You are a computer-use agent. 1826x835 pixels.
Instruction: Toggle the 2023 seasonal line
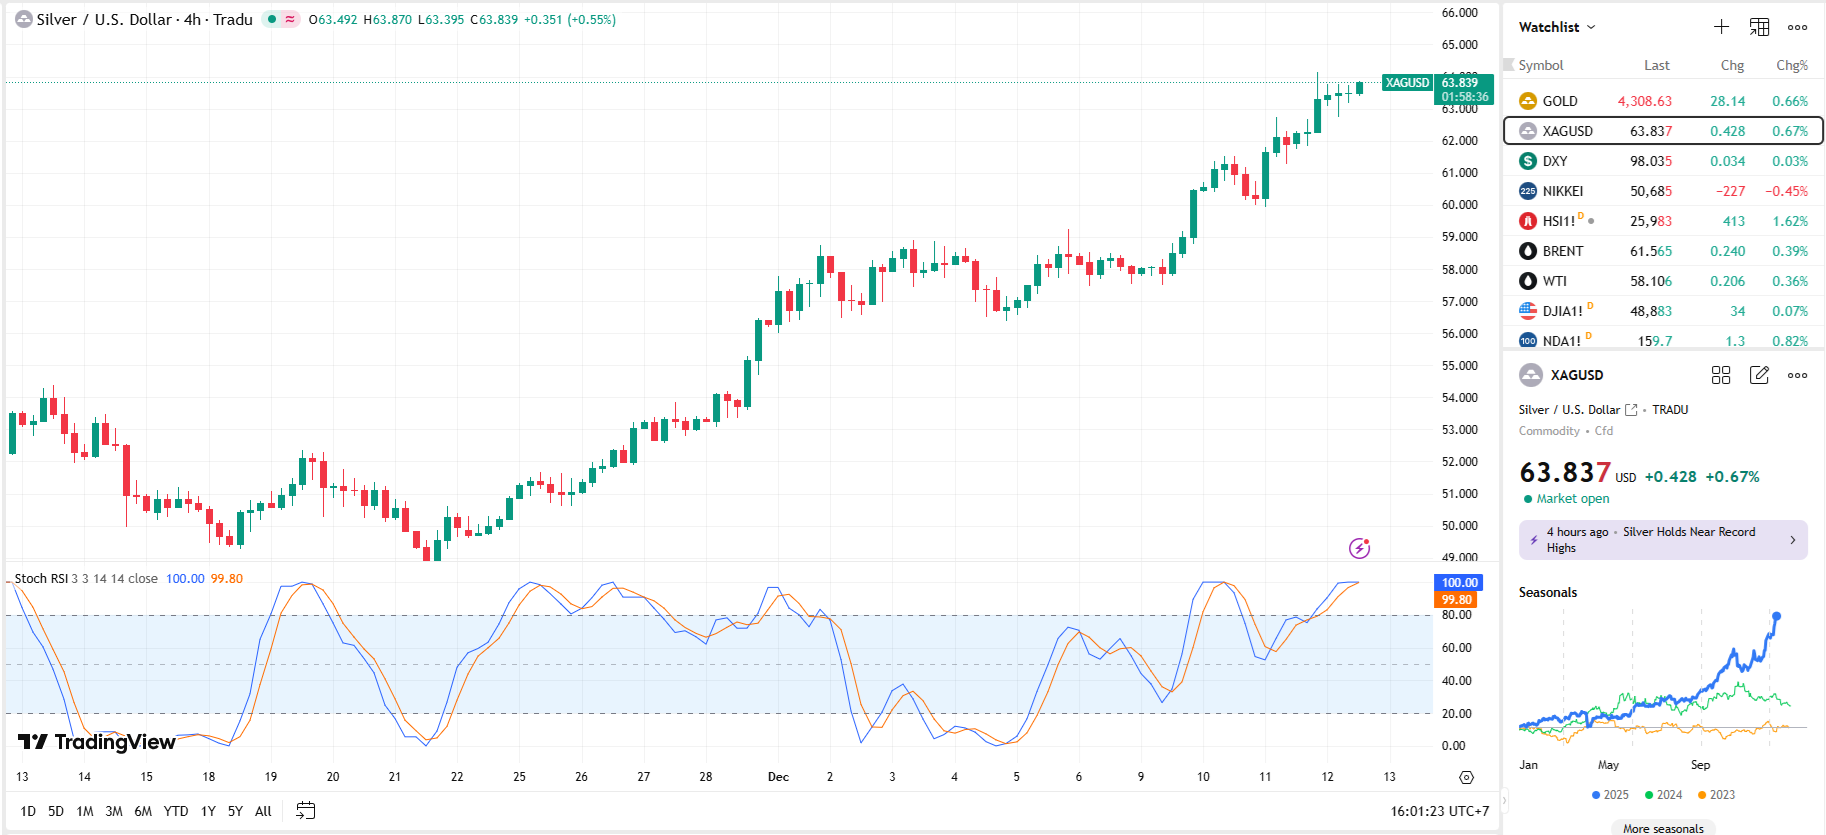point(1716,795)
